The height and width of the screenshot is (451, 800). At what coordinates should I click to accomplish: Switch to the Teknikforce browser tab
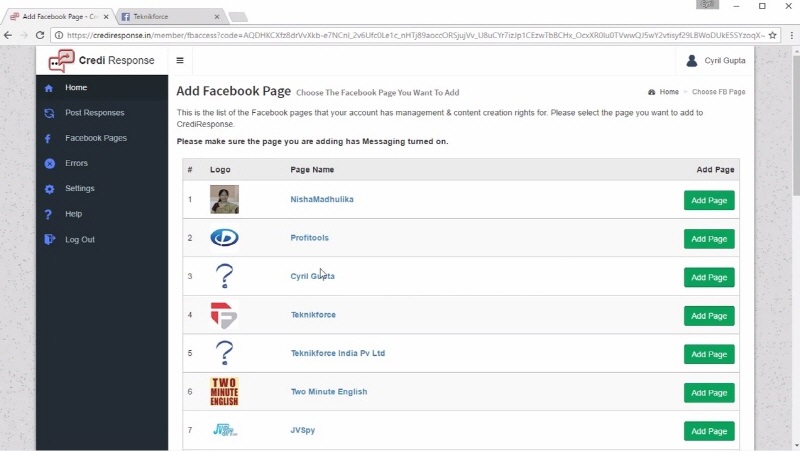[x=171, y=16]
